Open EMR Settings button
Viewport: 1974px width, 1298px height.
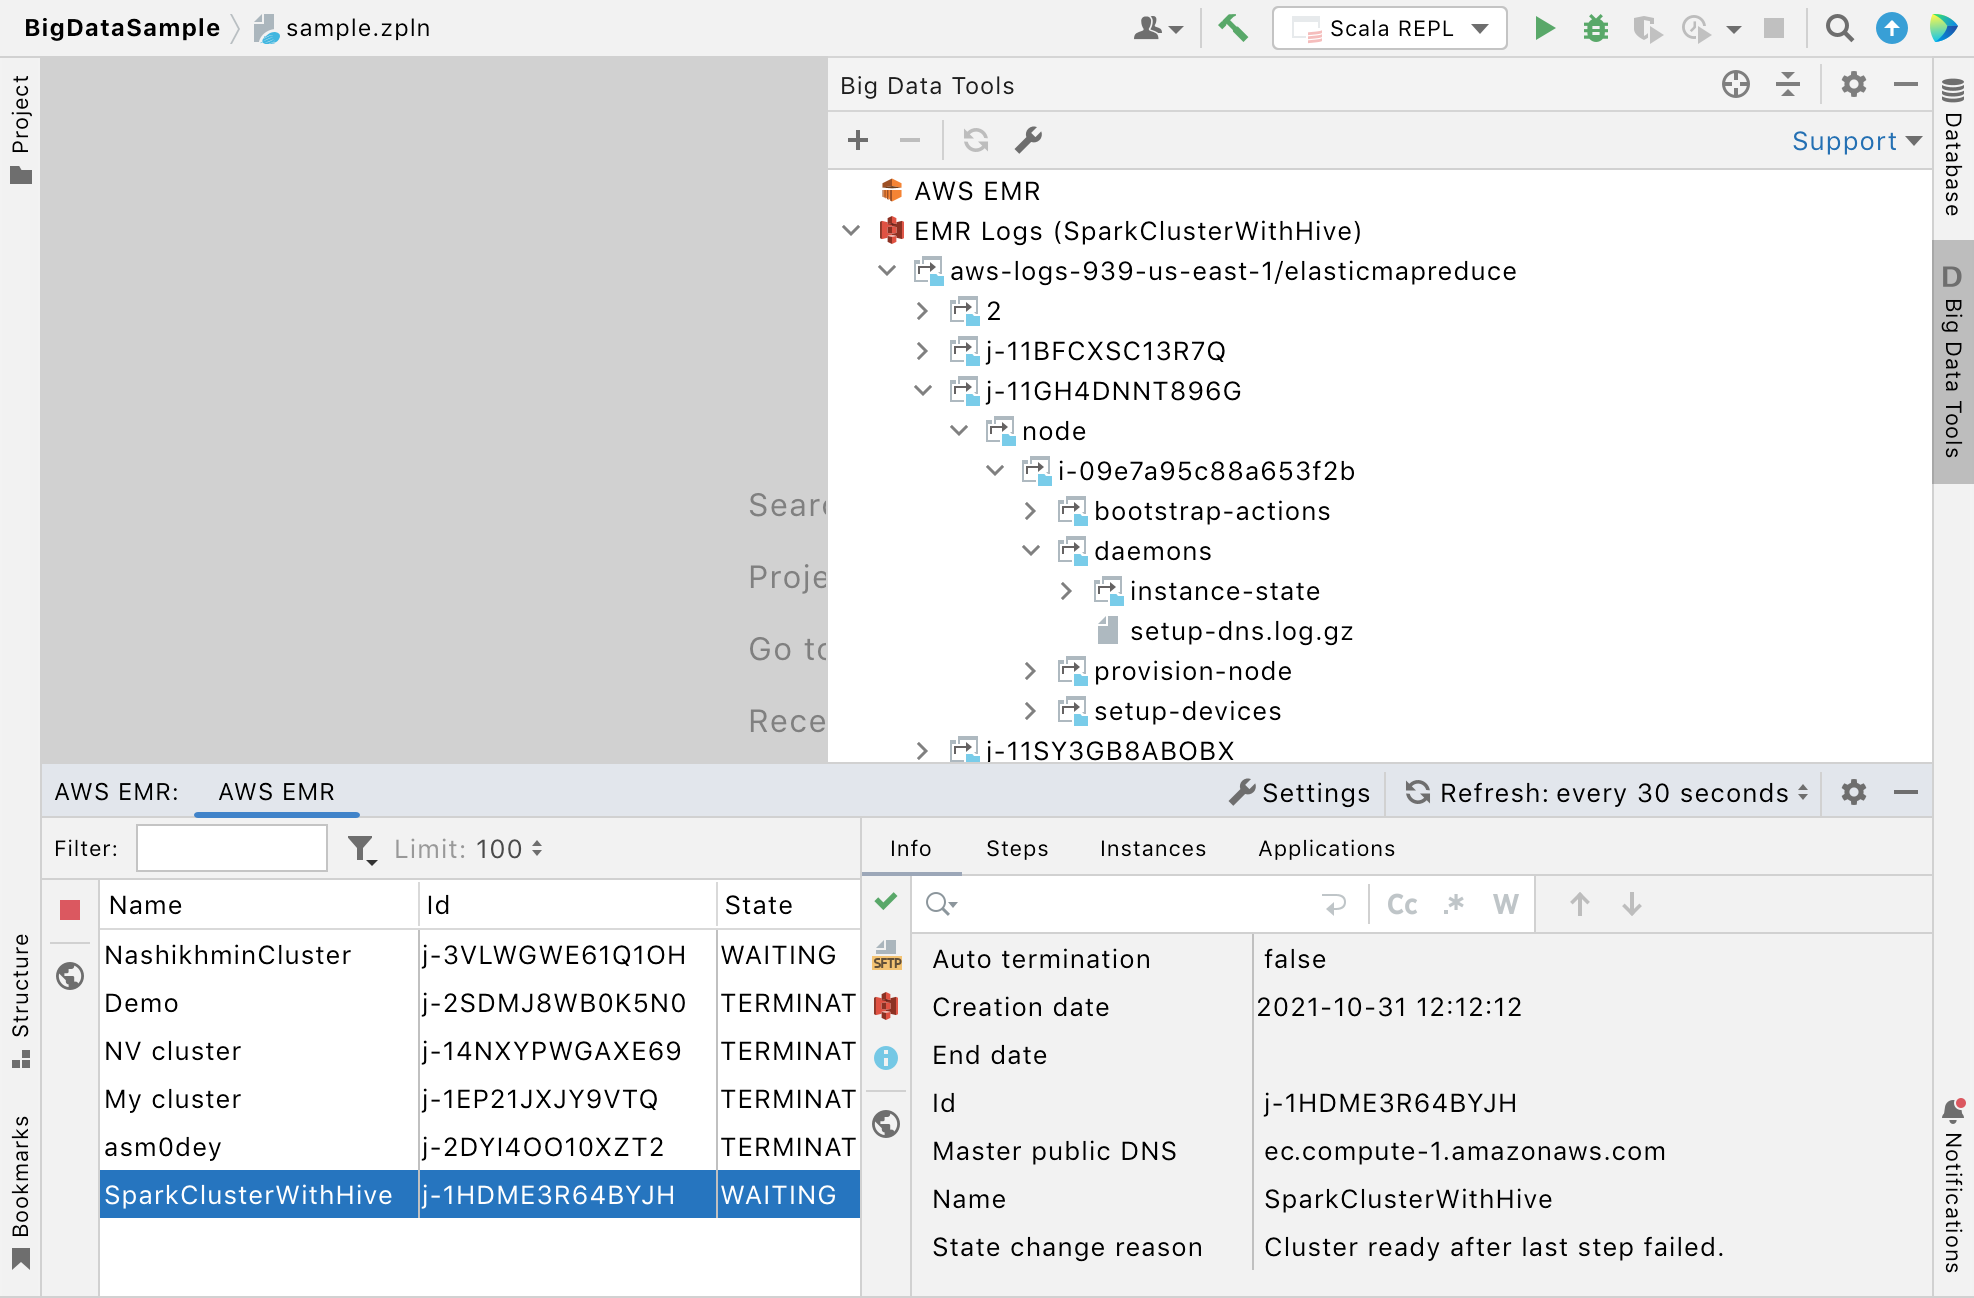pos(1300,793)
